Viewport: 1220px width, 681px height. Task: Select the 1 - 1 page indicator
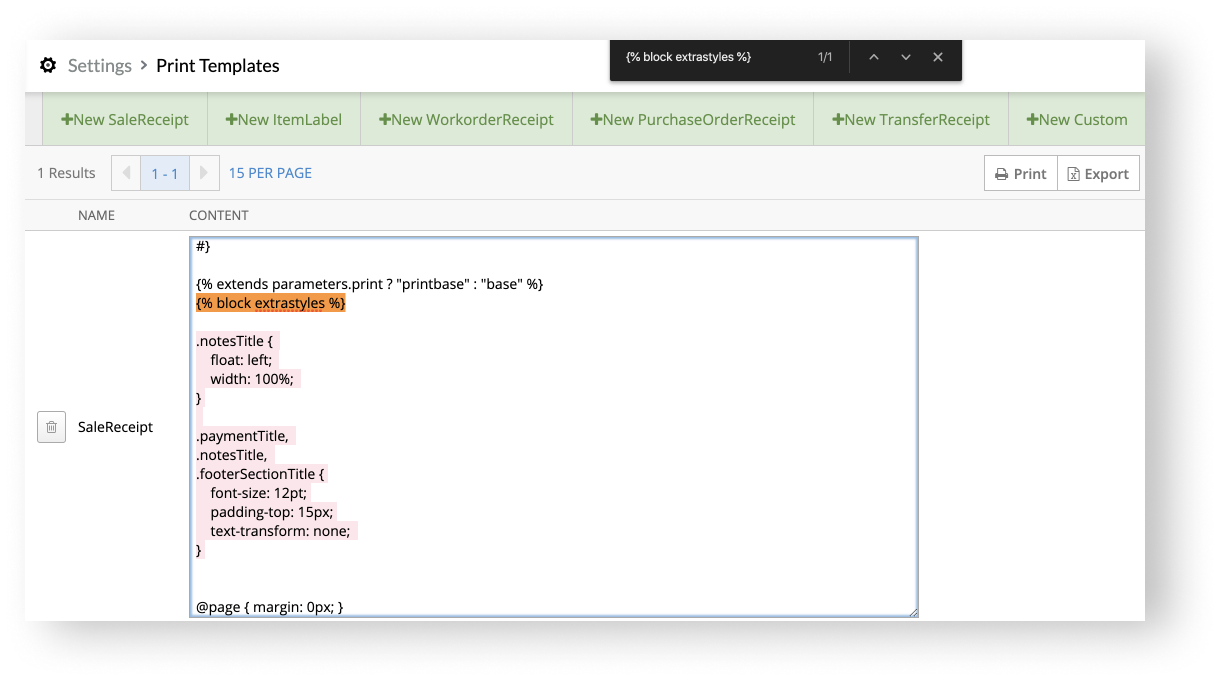coord(165,173)
